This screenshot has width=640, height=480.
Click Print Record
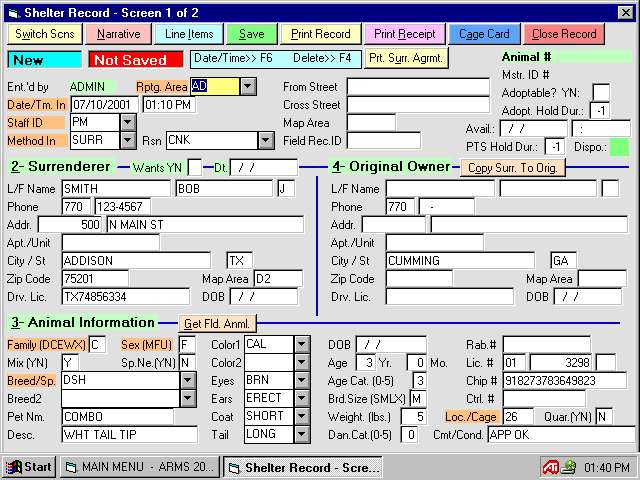pos(321,34)
